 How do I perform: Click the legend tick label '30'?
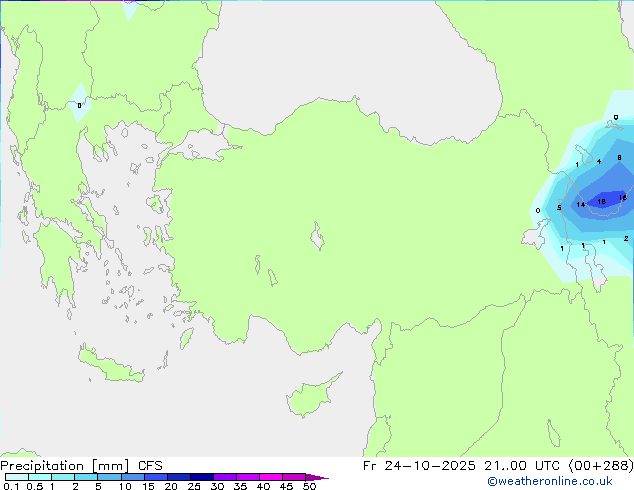click(218, 486)
